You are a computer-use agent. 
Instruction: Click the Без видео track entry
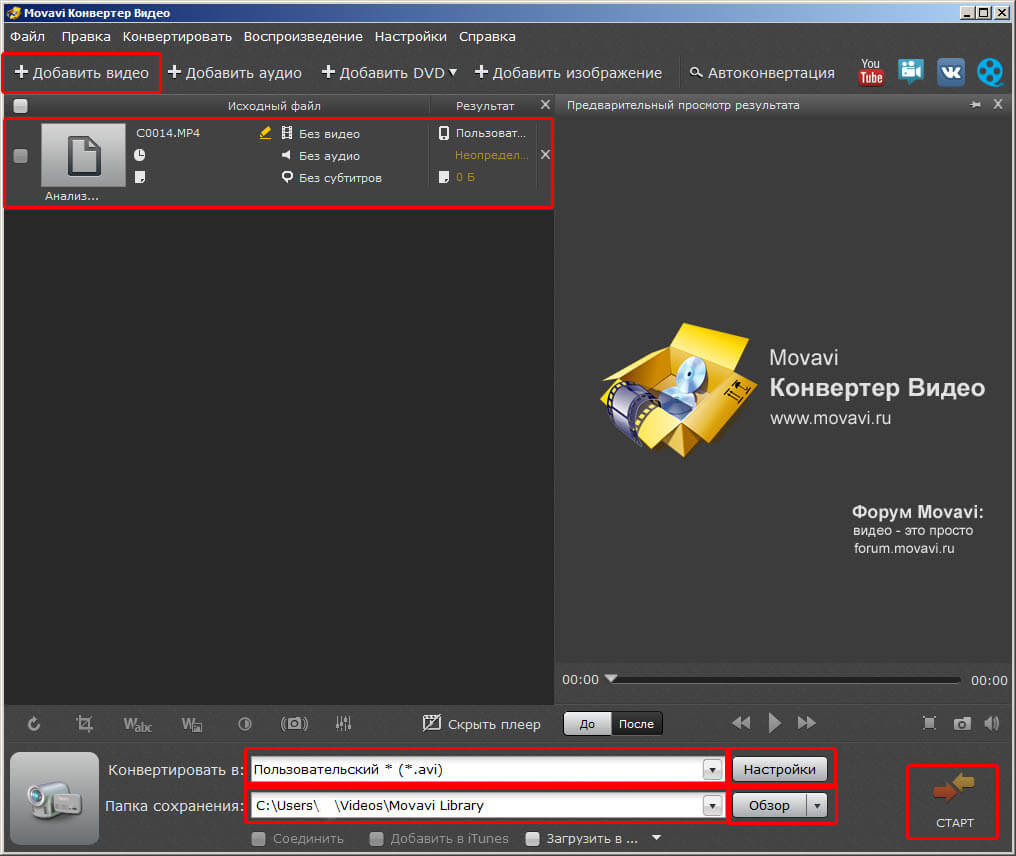[329, 133]
